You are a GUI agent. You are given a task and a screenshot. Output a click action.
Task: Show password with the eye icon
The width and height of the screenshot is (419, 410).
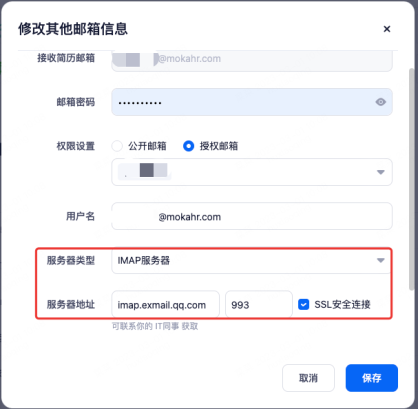(x=381, y=102)
